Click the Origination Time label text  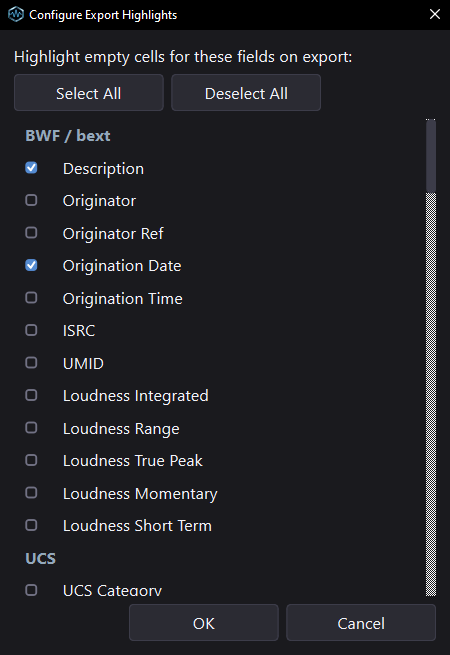(x=122, y=299)
